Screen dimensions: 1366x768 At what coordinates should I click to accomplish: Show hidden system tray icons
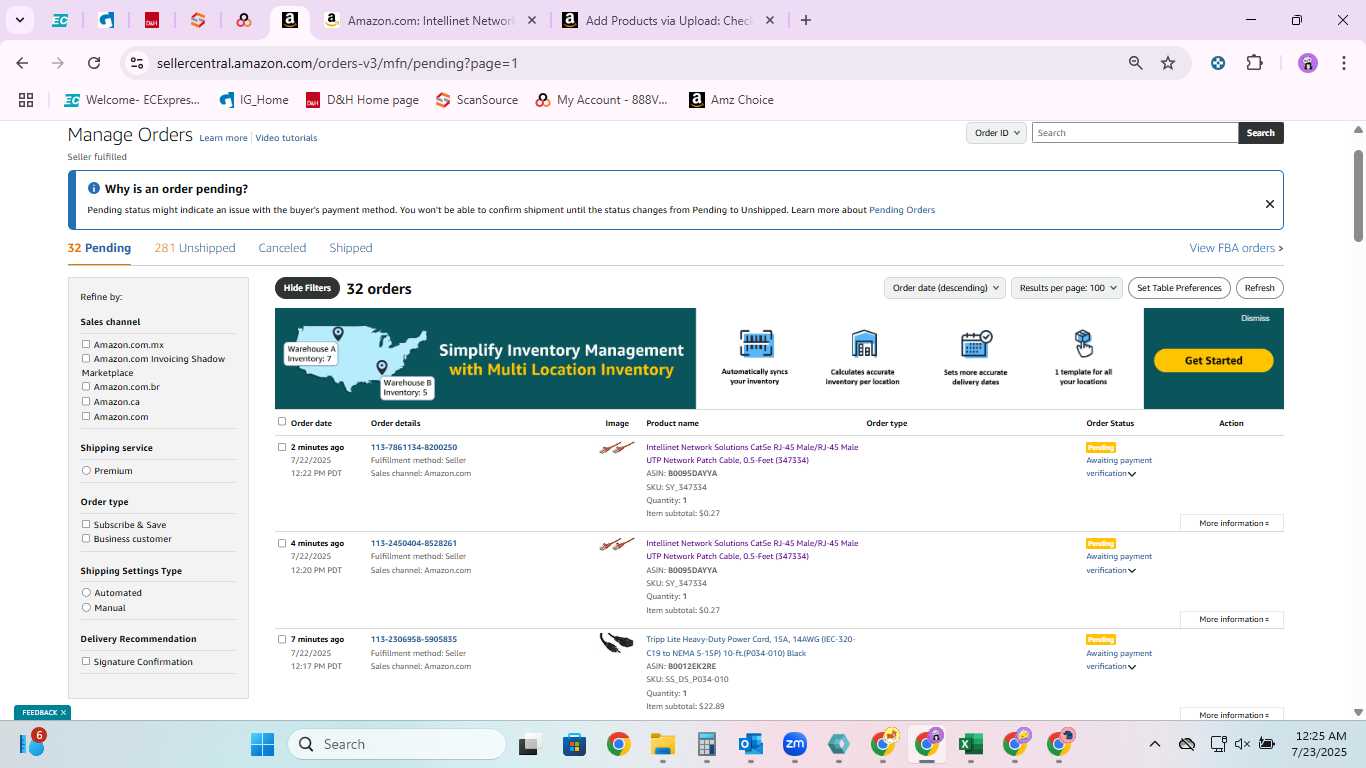point(1154,744)
